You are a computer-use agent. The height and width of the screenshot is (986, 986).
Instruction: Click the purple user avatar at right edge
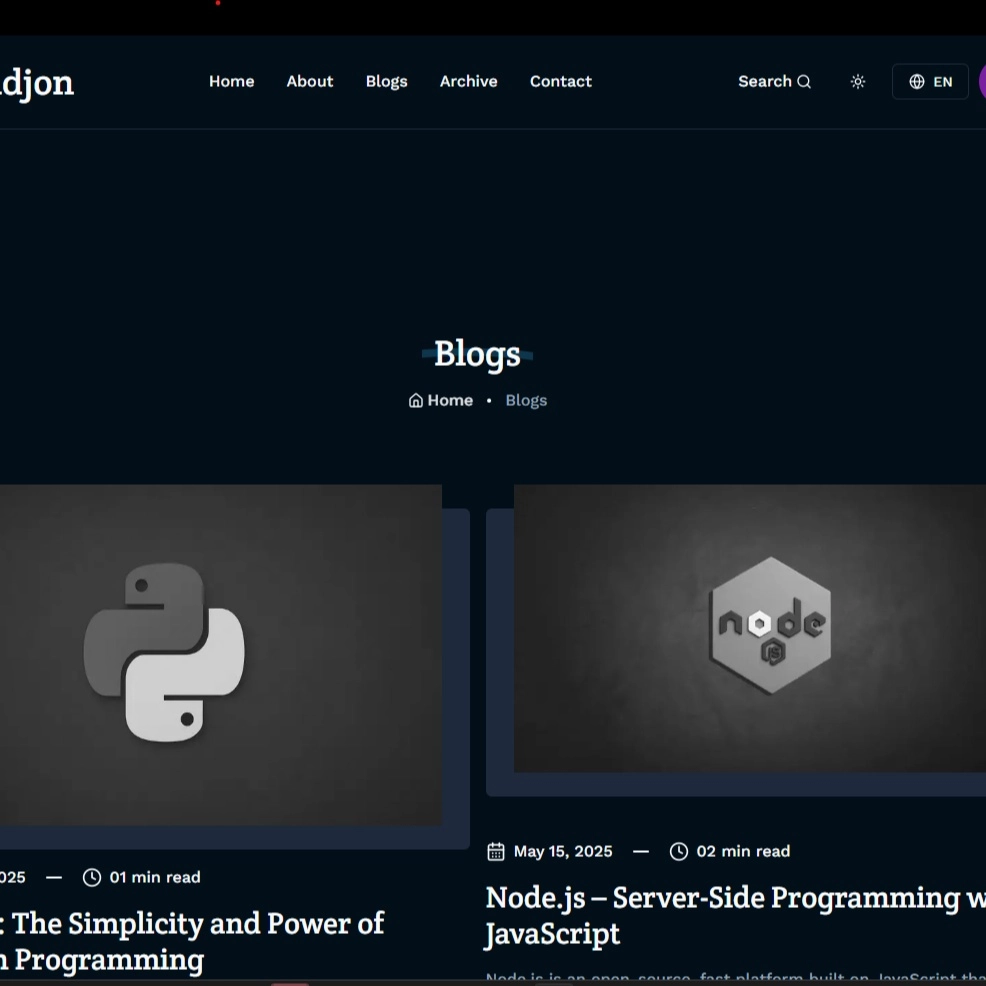[981, 82]
